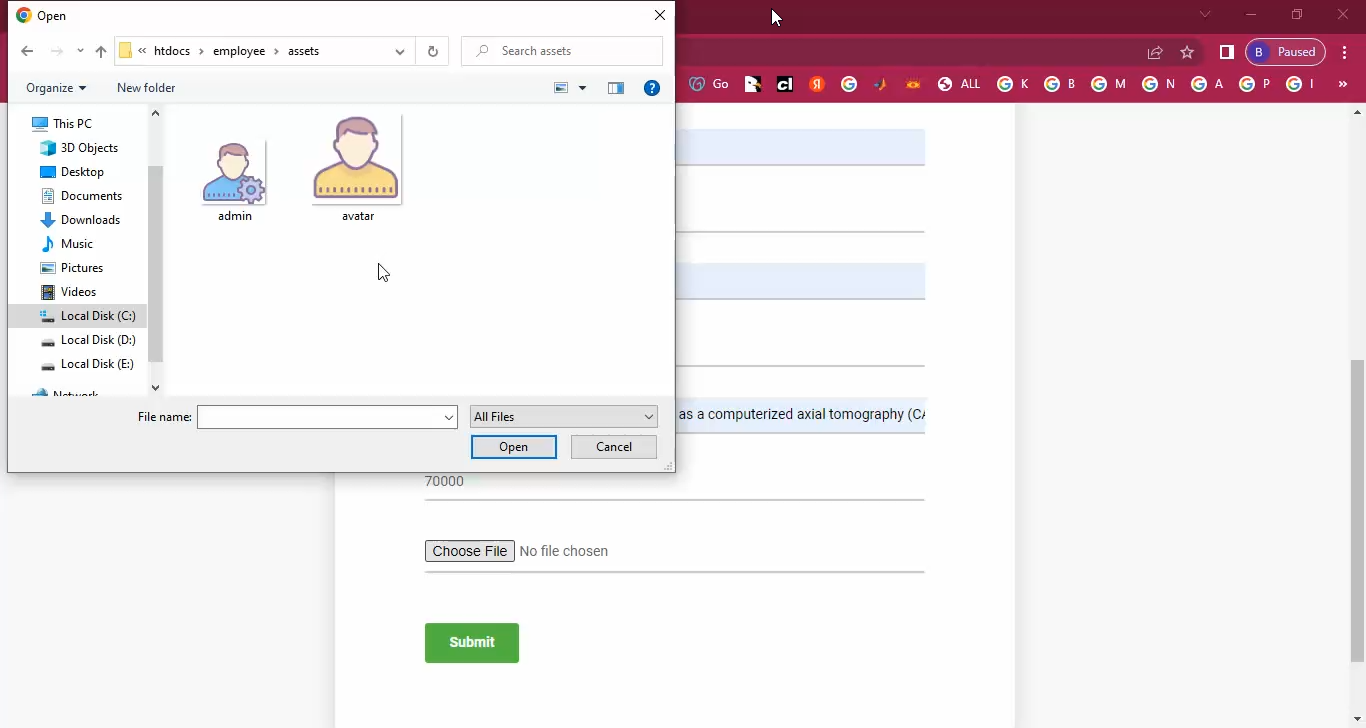Click the employee breadcrumb in the path
The height and width of the screenshot is (728, 1366).
pyautogui.click(x=239, y=51)
